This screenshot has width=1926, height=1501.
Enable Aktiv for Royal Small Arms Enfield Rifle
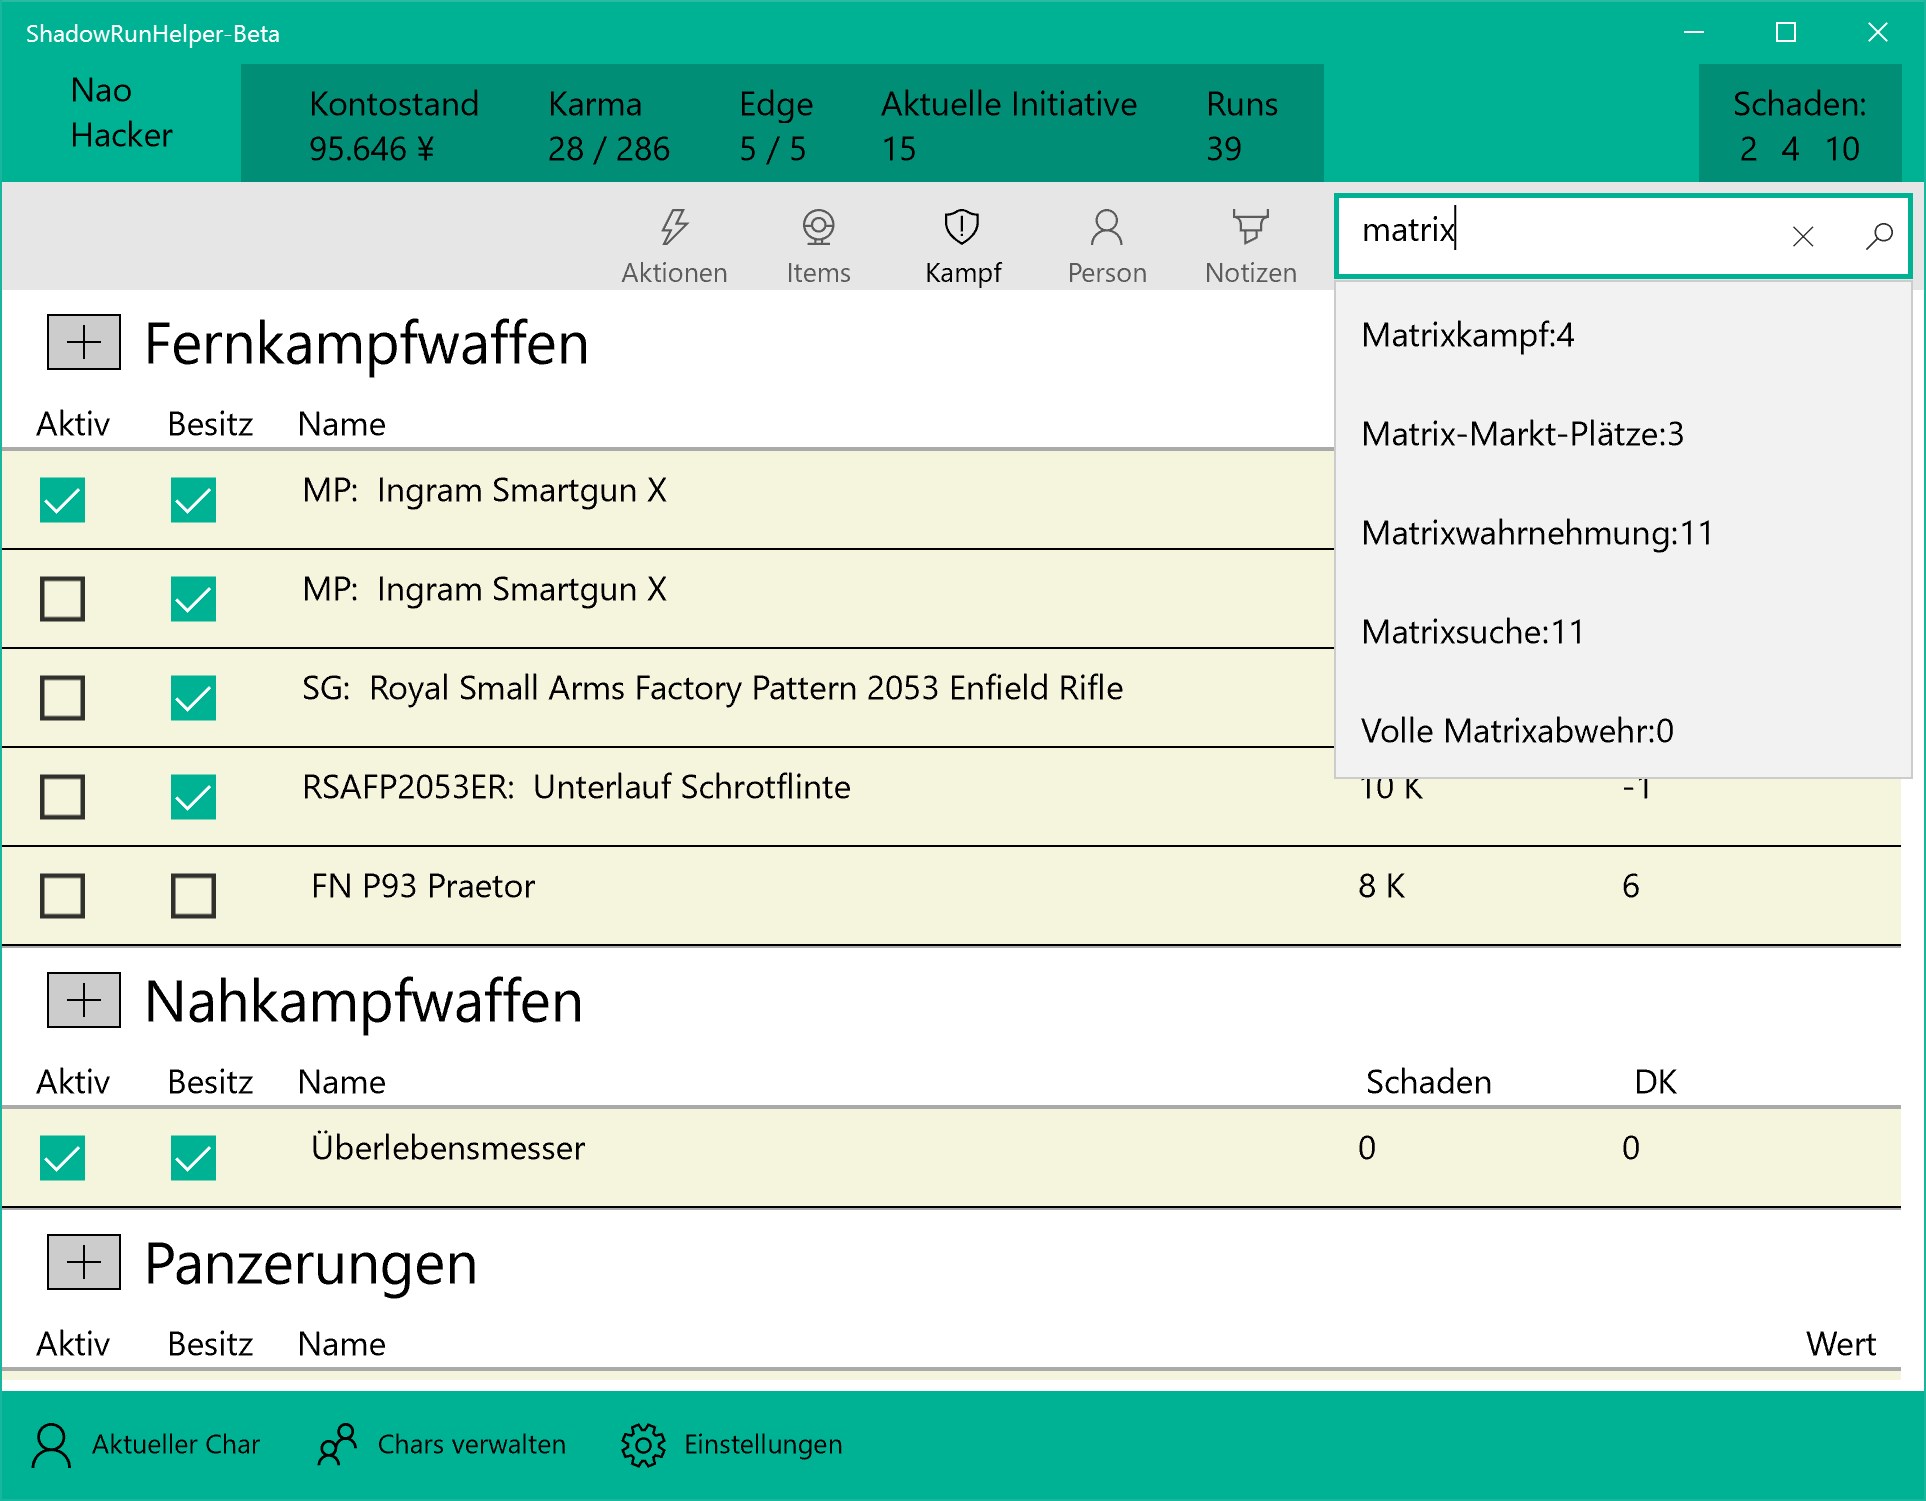62,698
